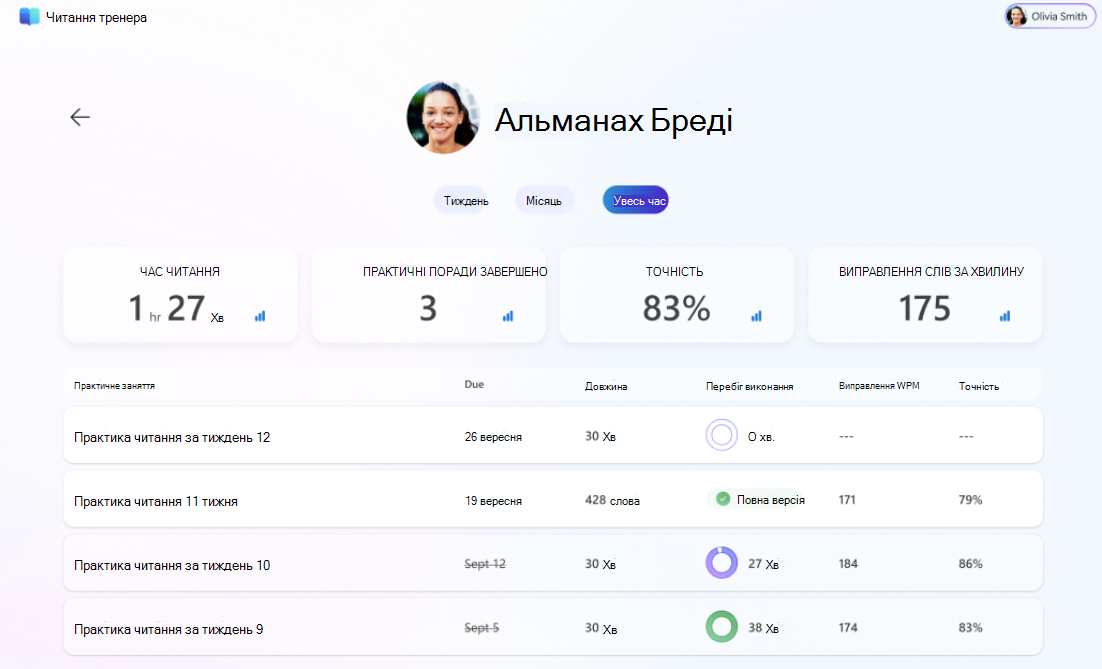Click WPM value 174
This screenshot has height=669, width=1102.
(848, 628)
